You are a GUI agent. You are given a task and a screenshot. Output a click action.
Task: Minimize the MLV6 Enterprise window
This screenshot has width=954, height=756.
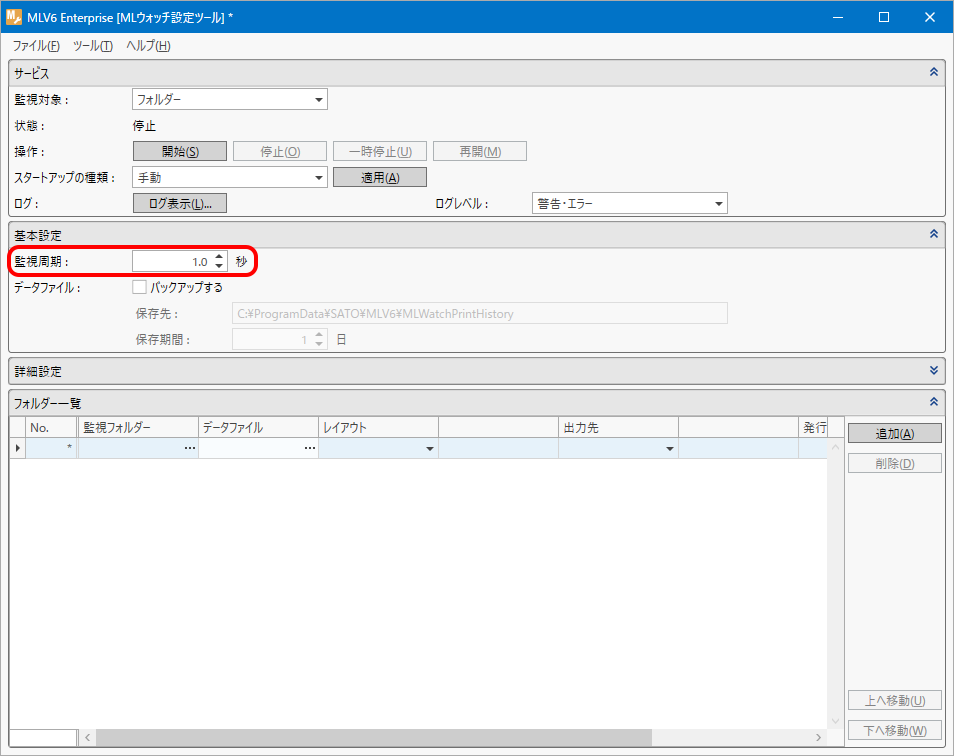pos(838,17)
